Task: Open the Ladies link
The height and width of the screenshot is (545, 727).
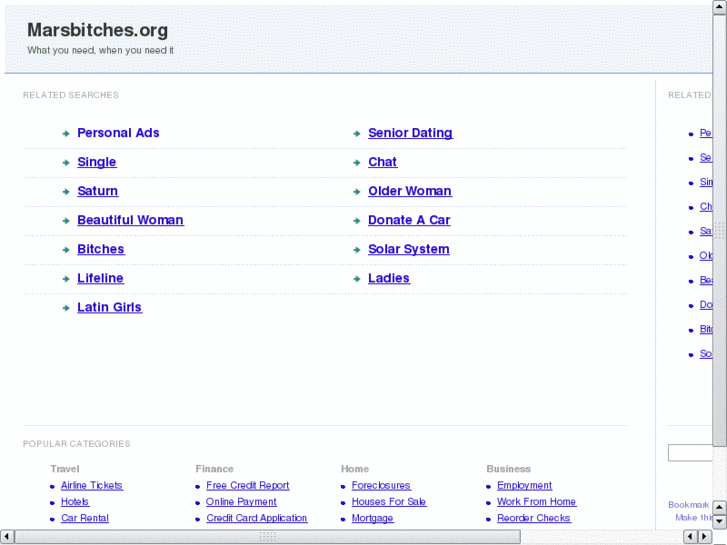Action: coord(389,278)
